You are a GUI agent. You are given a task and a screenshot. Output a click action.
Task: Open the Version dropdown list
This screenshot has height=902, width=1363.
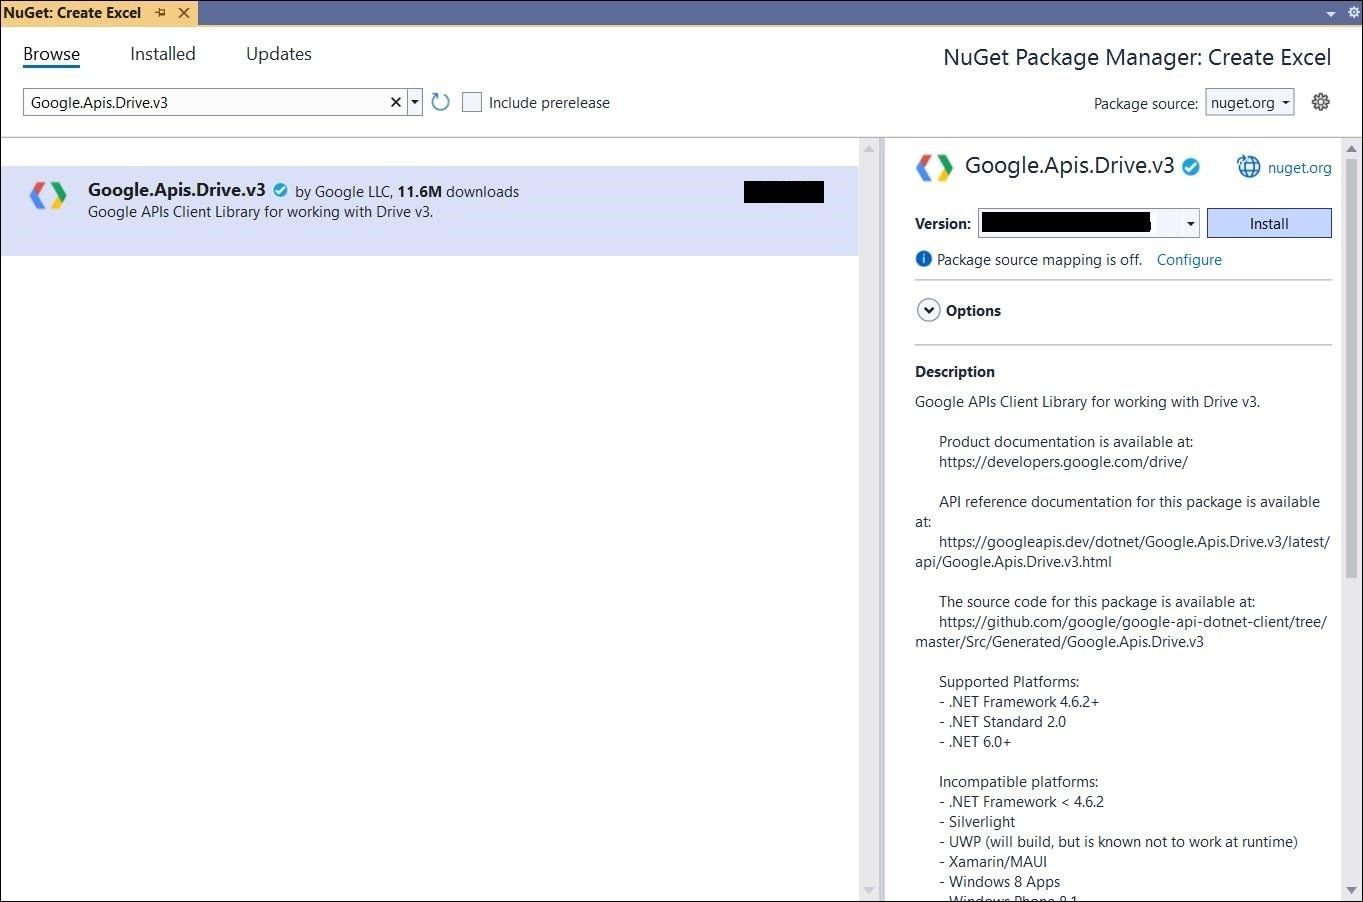point(1190,224)
